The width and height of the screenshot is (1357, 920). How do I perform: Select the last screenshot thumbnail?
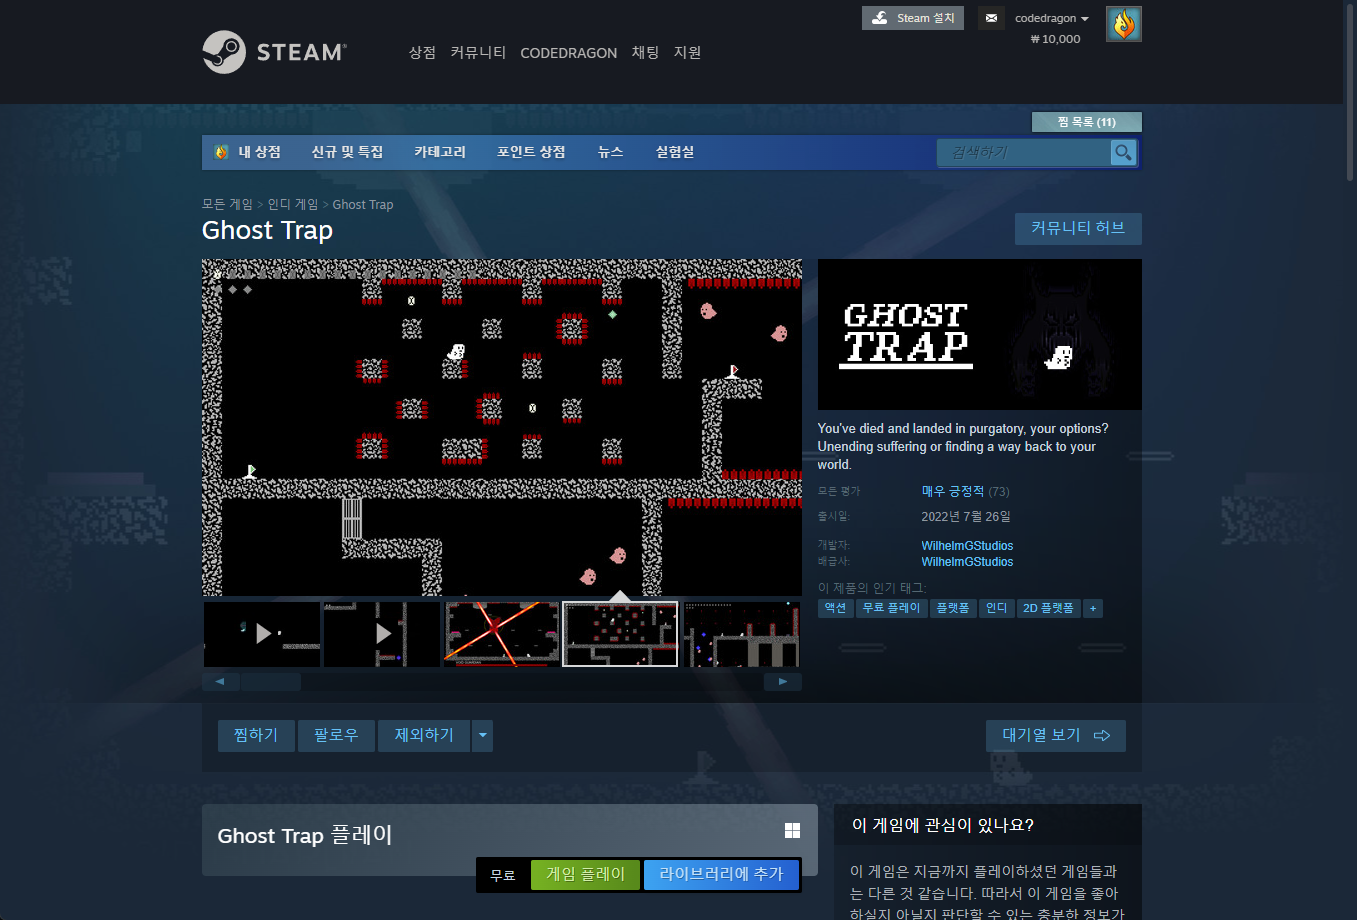pyautogui.click(x=741, y=634)
